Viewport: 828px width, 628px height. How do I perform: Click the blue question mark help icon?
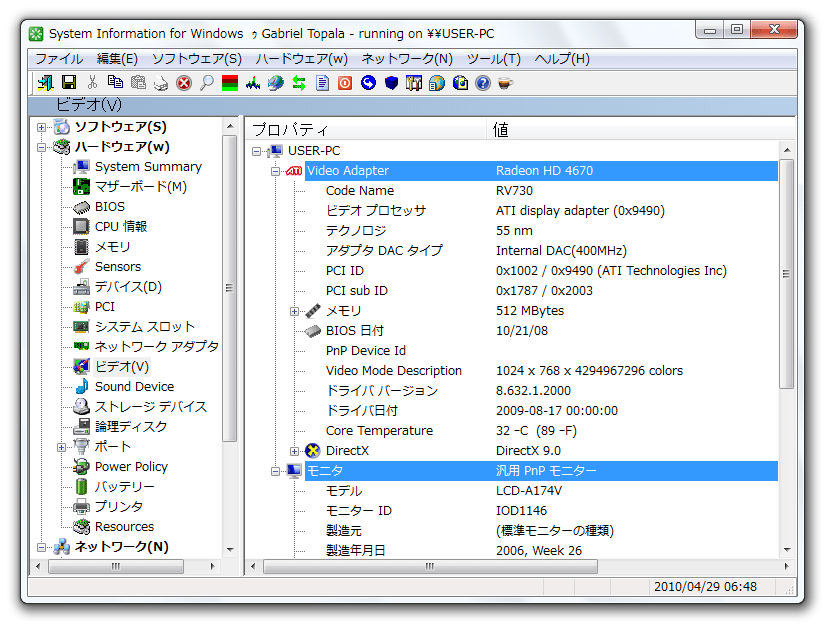click(x=483, y=83)
